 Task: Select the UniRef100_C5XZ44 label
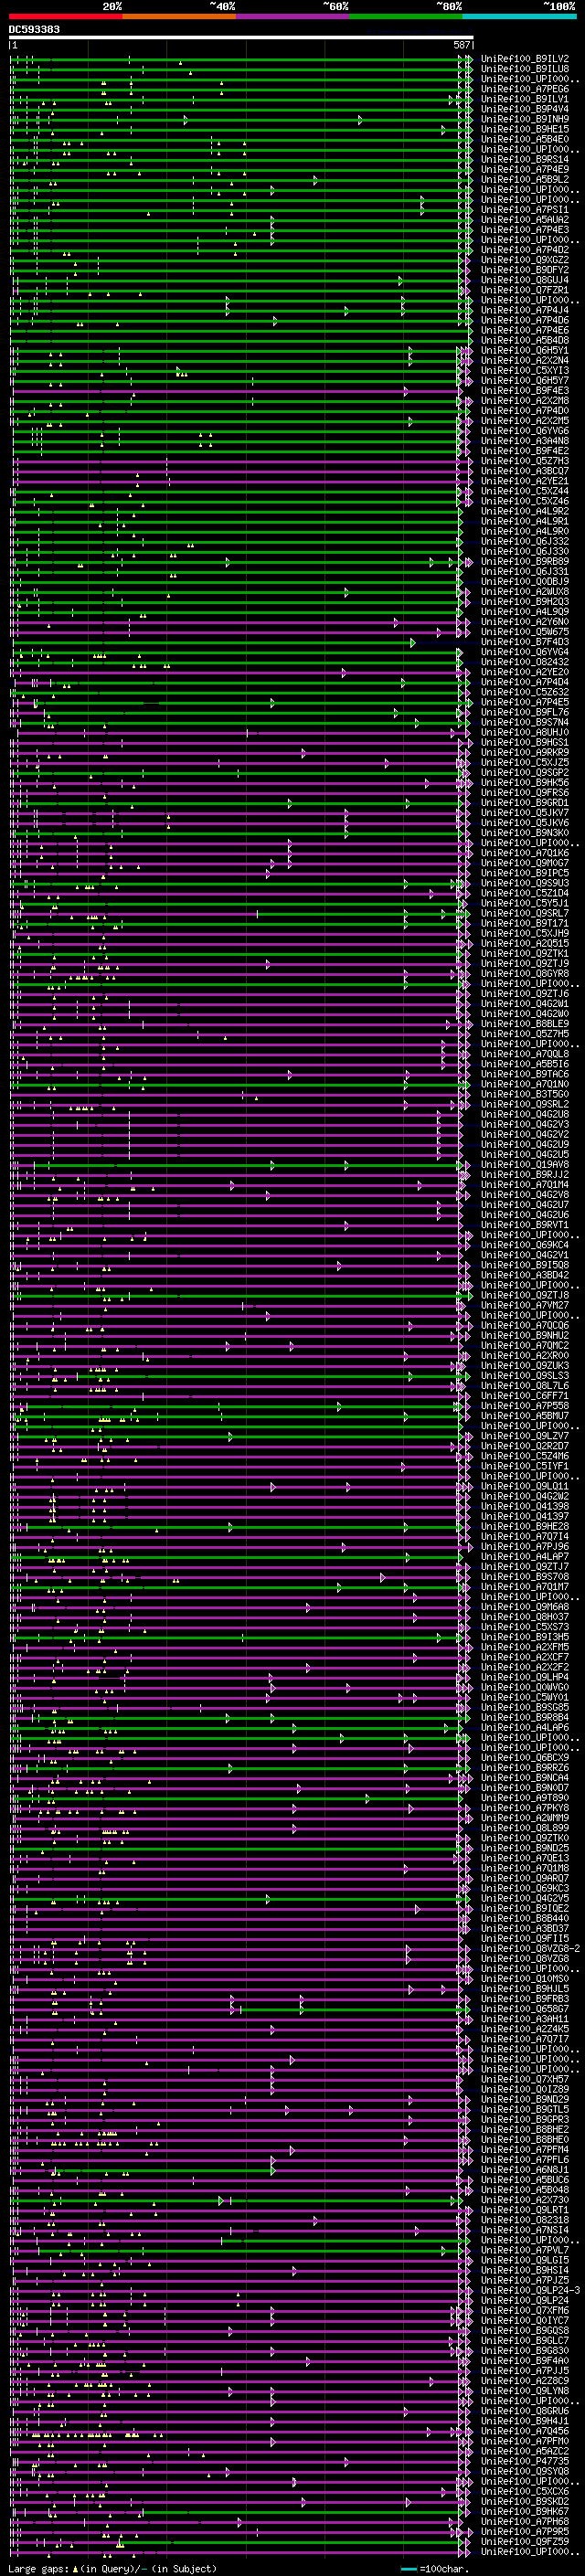pos(525,491)
